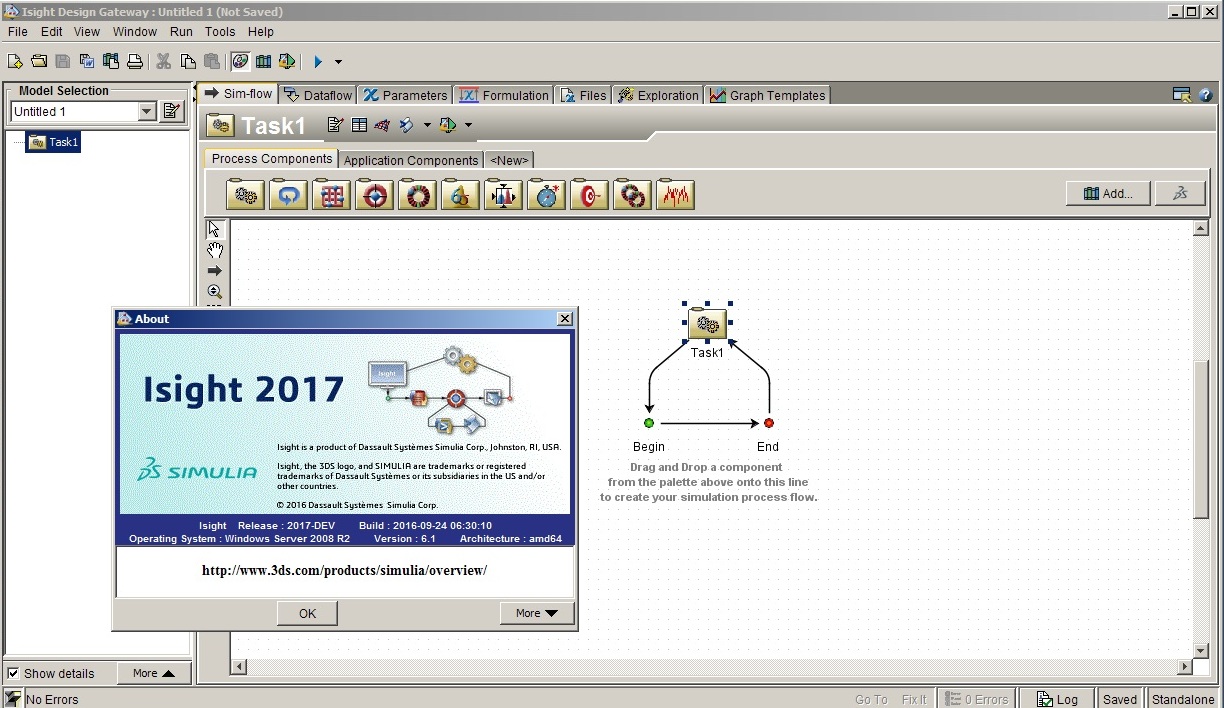Viewport: 1224px width, 708px height.
Task: Open the Tools menu
Action: coord(220,32)
